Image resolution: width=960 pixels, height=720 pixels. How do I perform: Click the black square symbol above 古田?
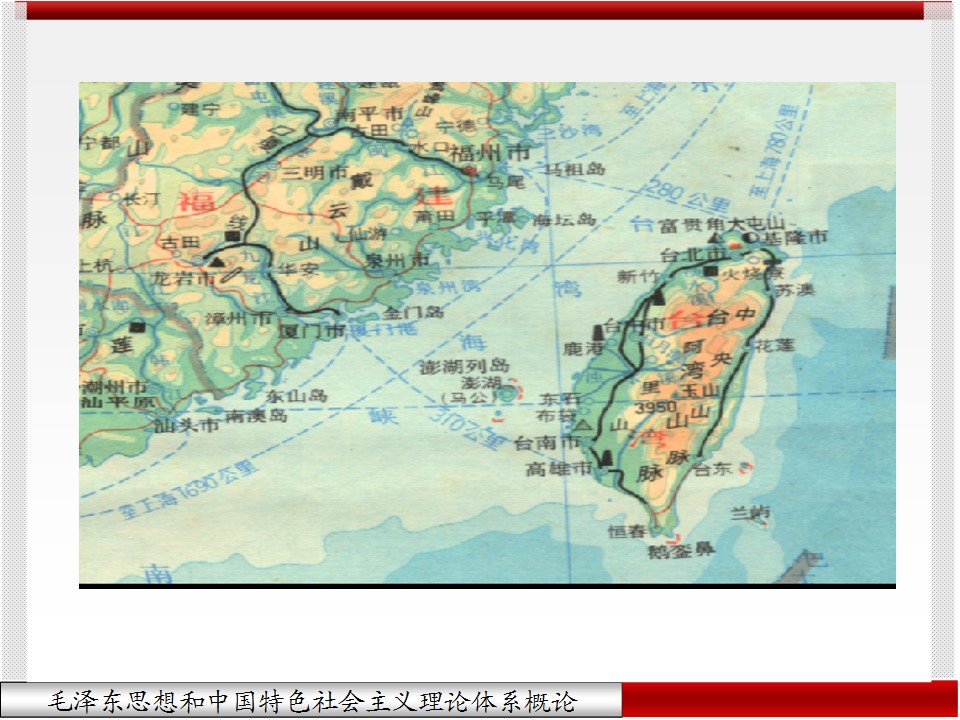pos(232,236)
